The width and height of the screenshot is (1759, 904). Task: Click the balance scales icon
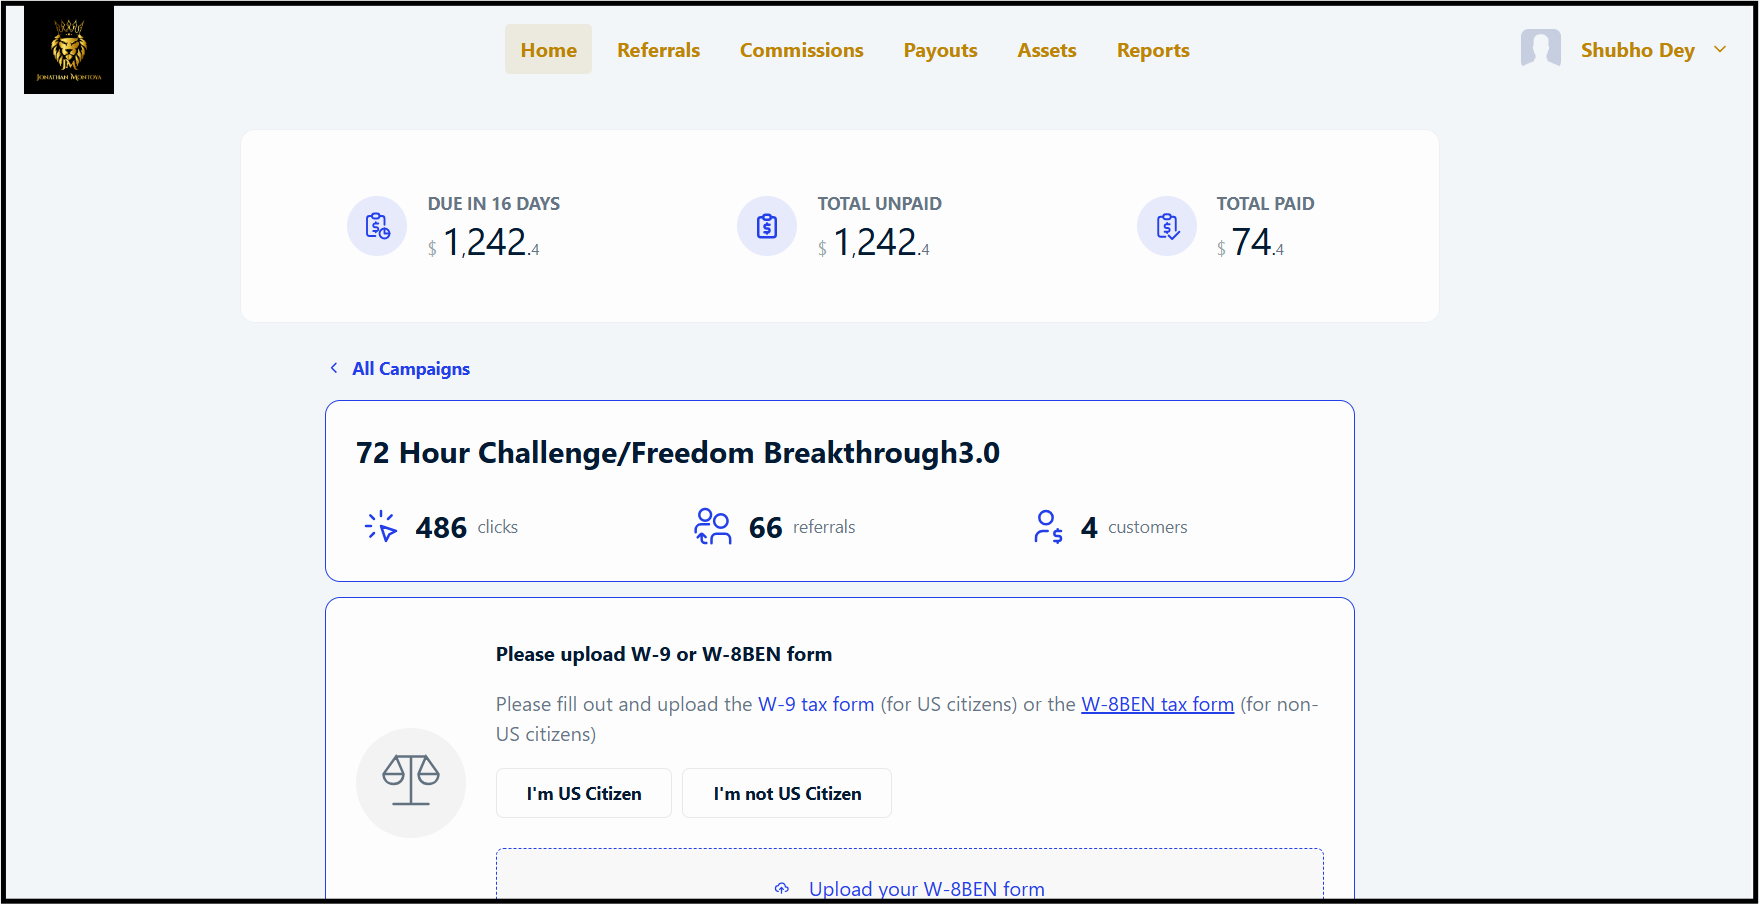411,781
